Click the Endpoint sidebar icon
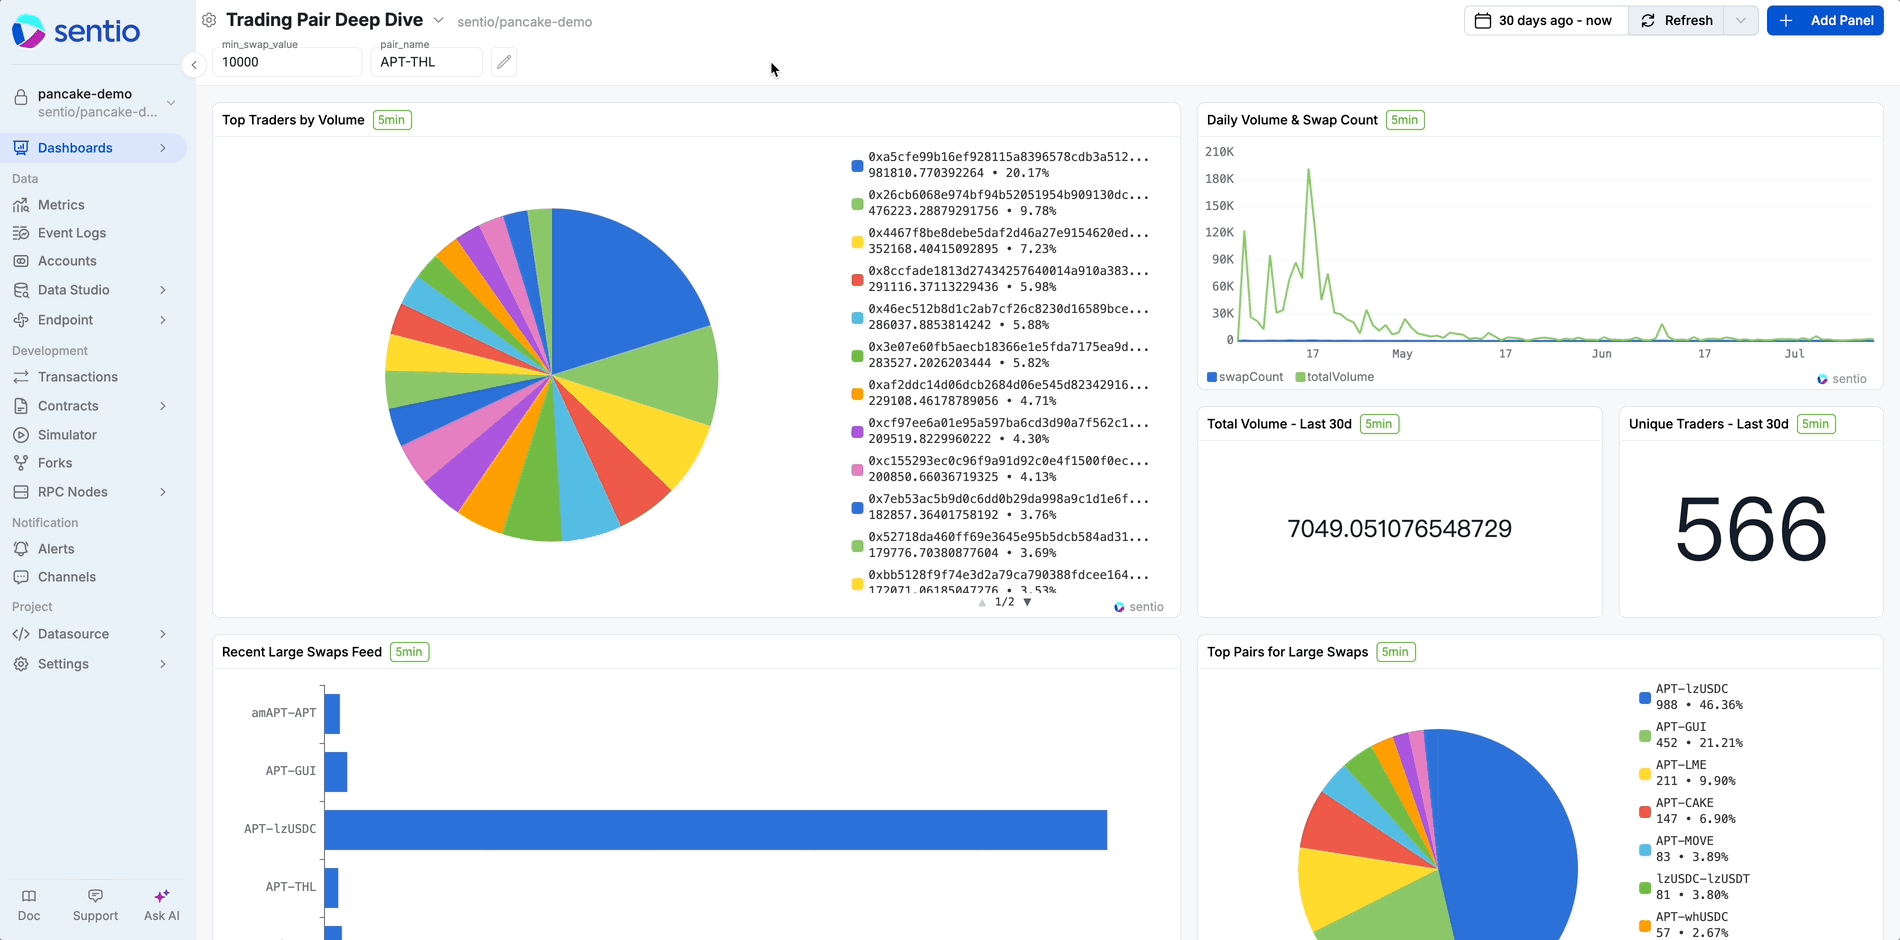 20,320
